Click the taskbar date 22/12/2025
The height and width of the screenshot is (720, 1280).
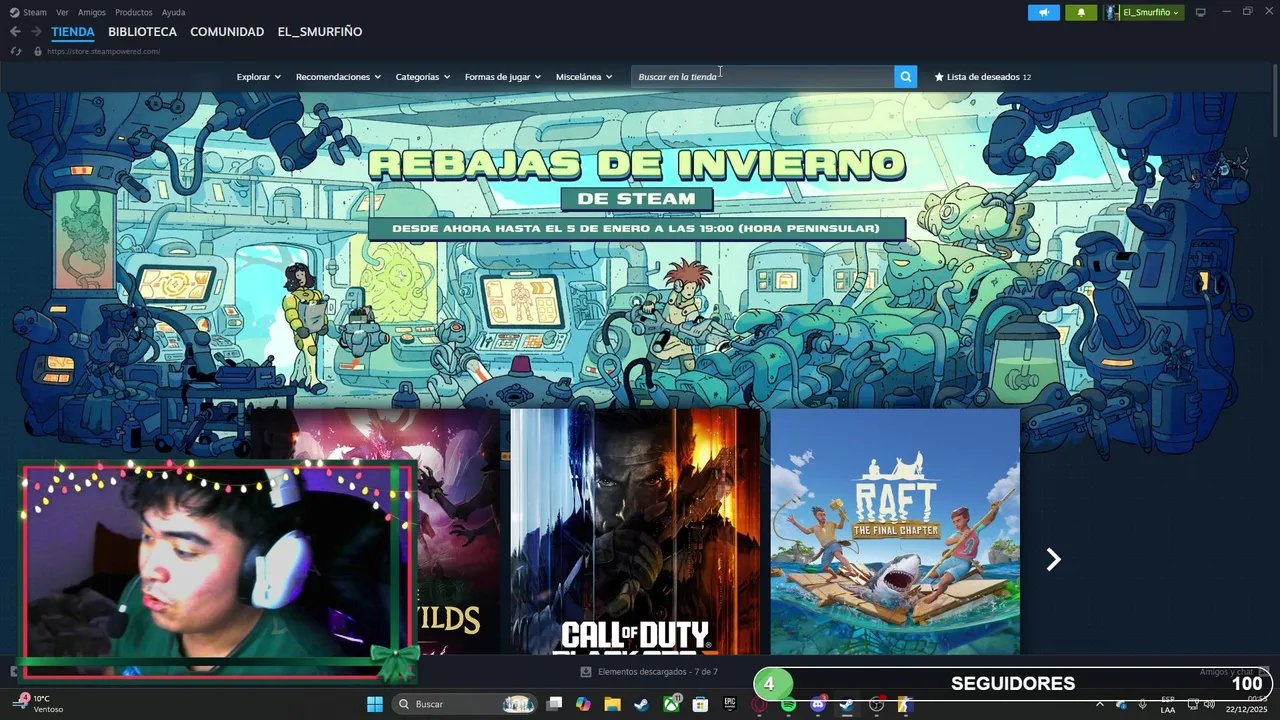click(1245, 709)
